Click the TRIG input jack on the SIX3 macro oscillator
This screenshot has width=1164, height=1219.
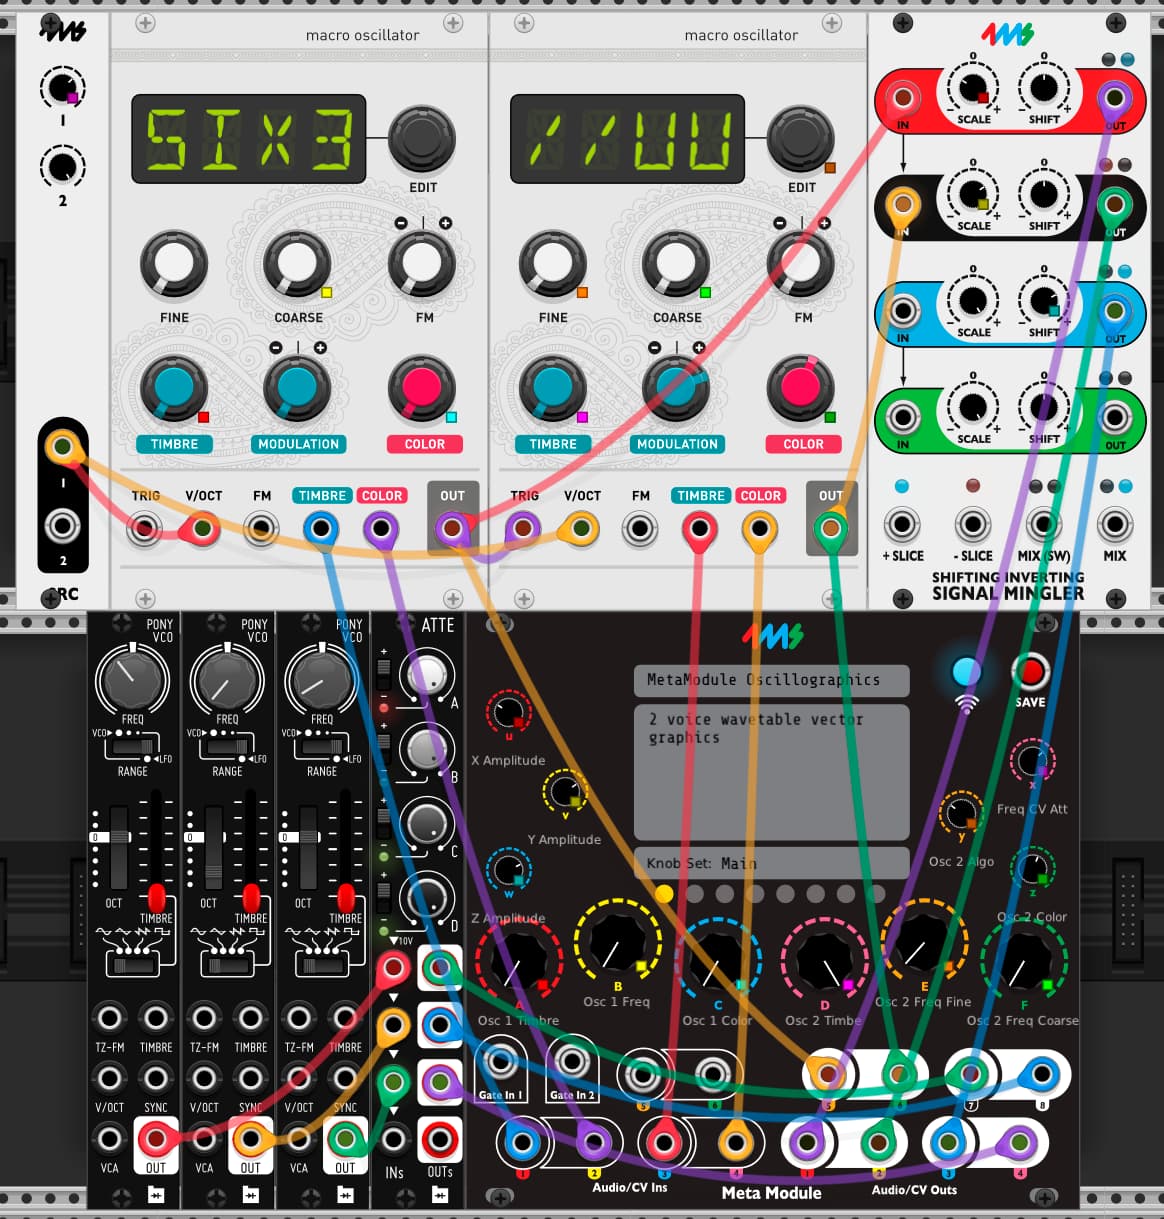pos(146,528)
